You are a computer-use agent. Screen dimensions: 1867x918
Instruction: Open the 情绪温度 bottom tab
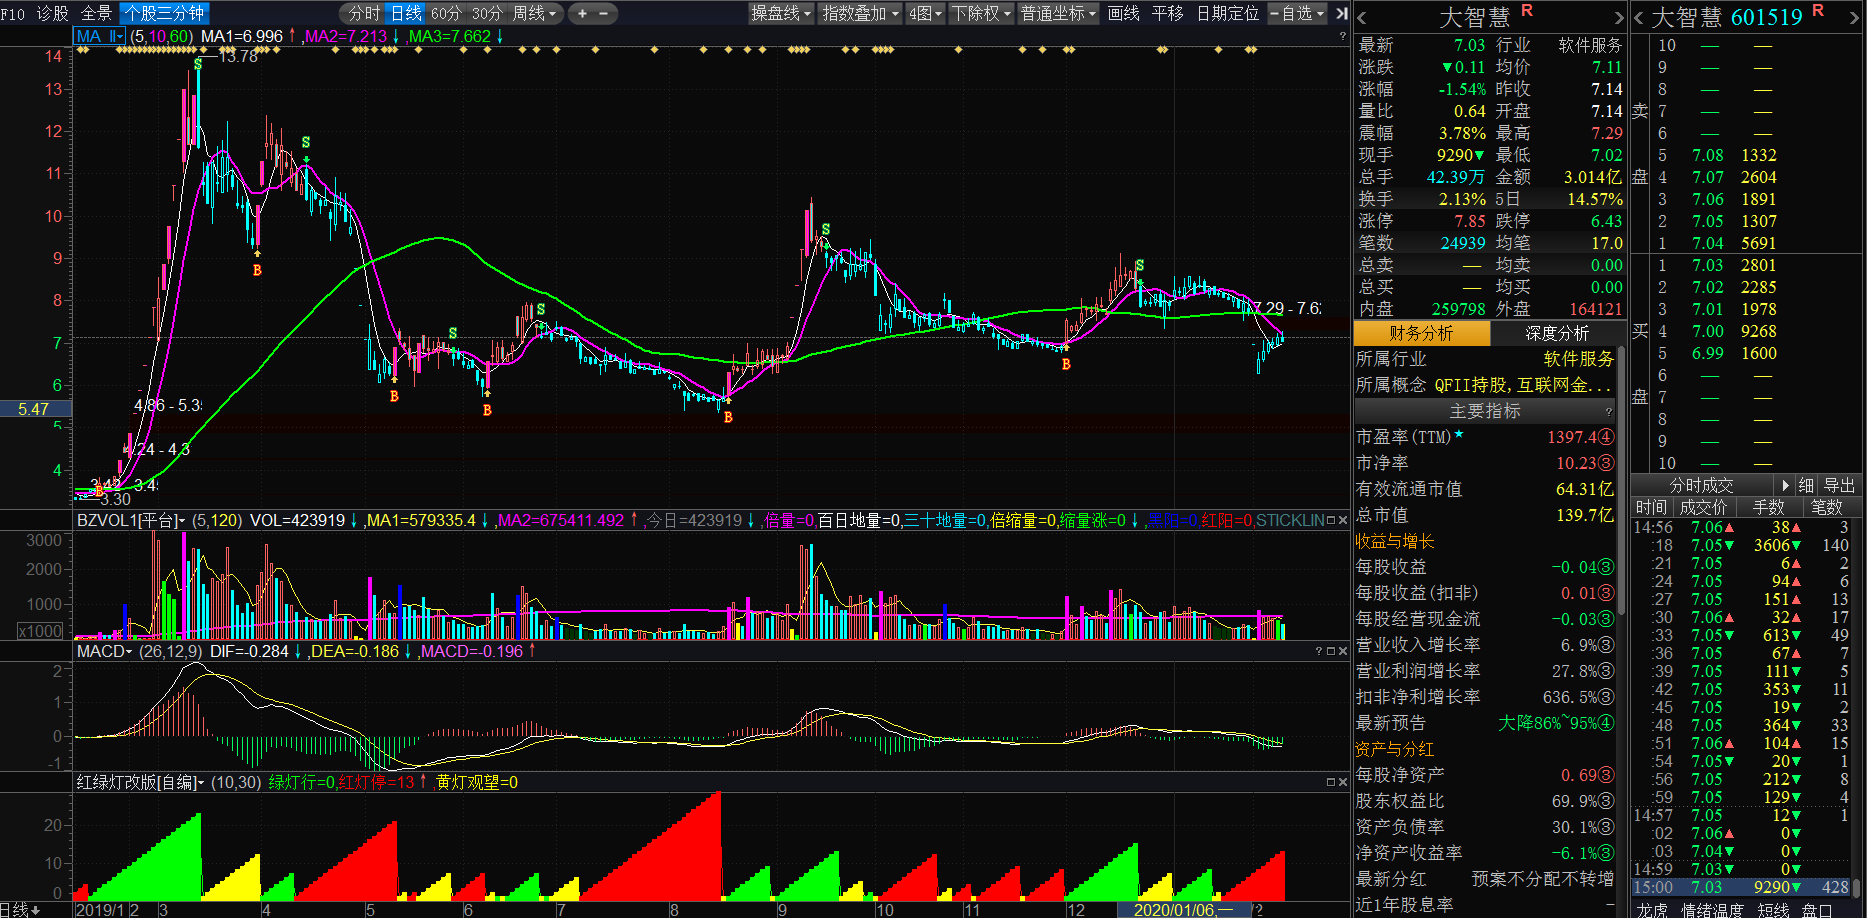click(x=1712, y=909)
